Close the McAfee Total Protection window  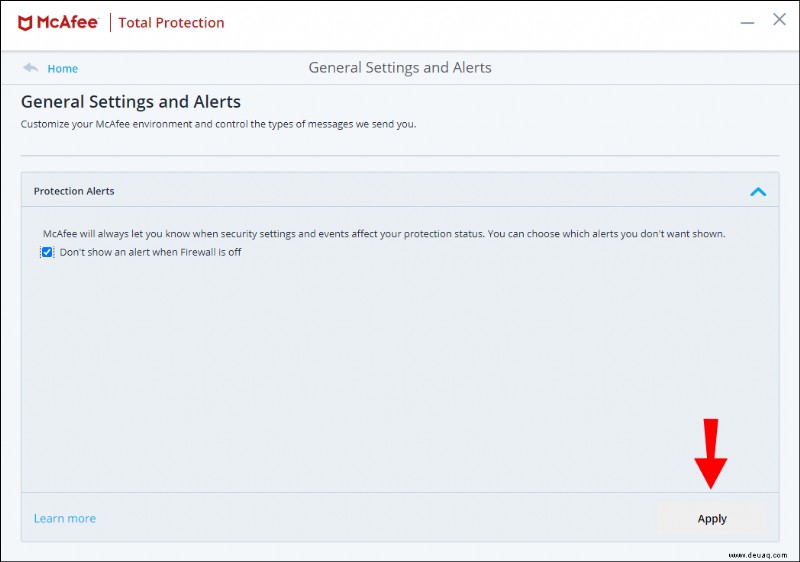pos(779,19)
